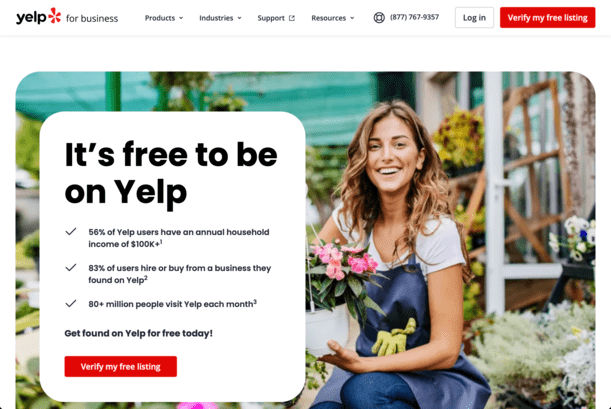Click the external link icon beside Support
This screenshot has height=409, width=611.
coord(292,18)
